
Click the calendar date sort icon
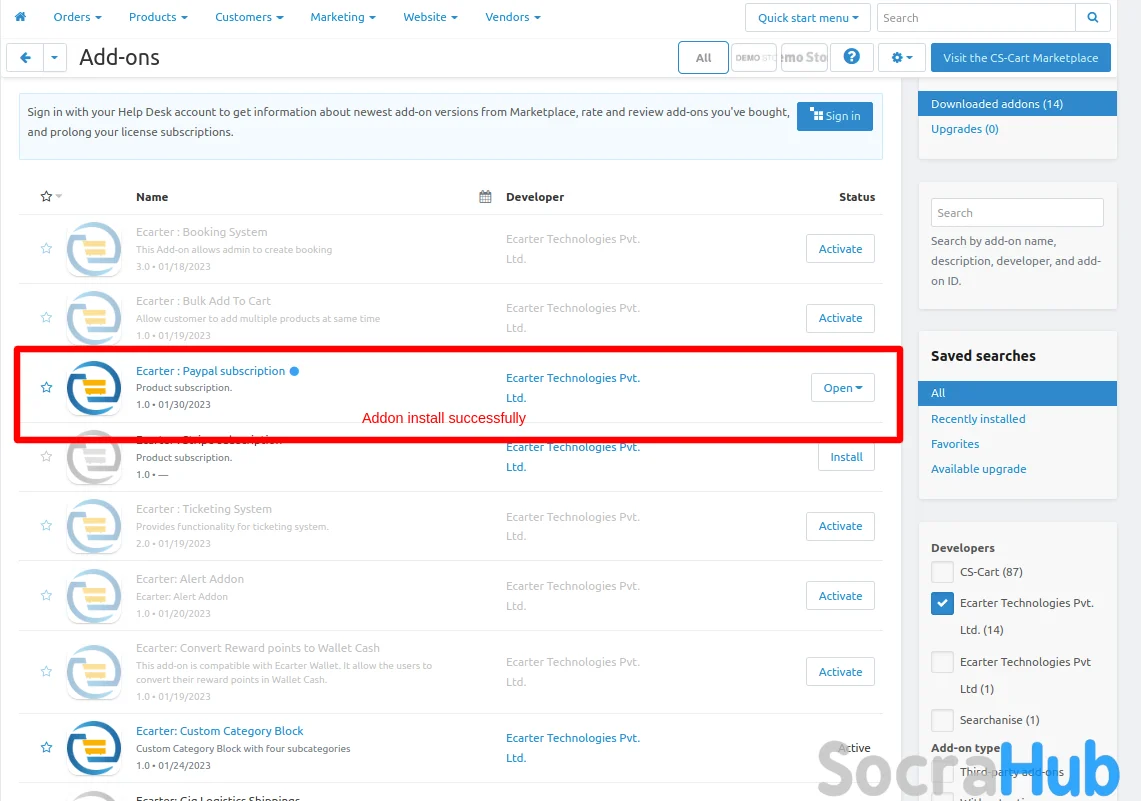(x=485, y=196)
